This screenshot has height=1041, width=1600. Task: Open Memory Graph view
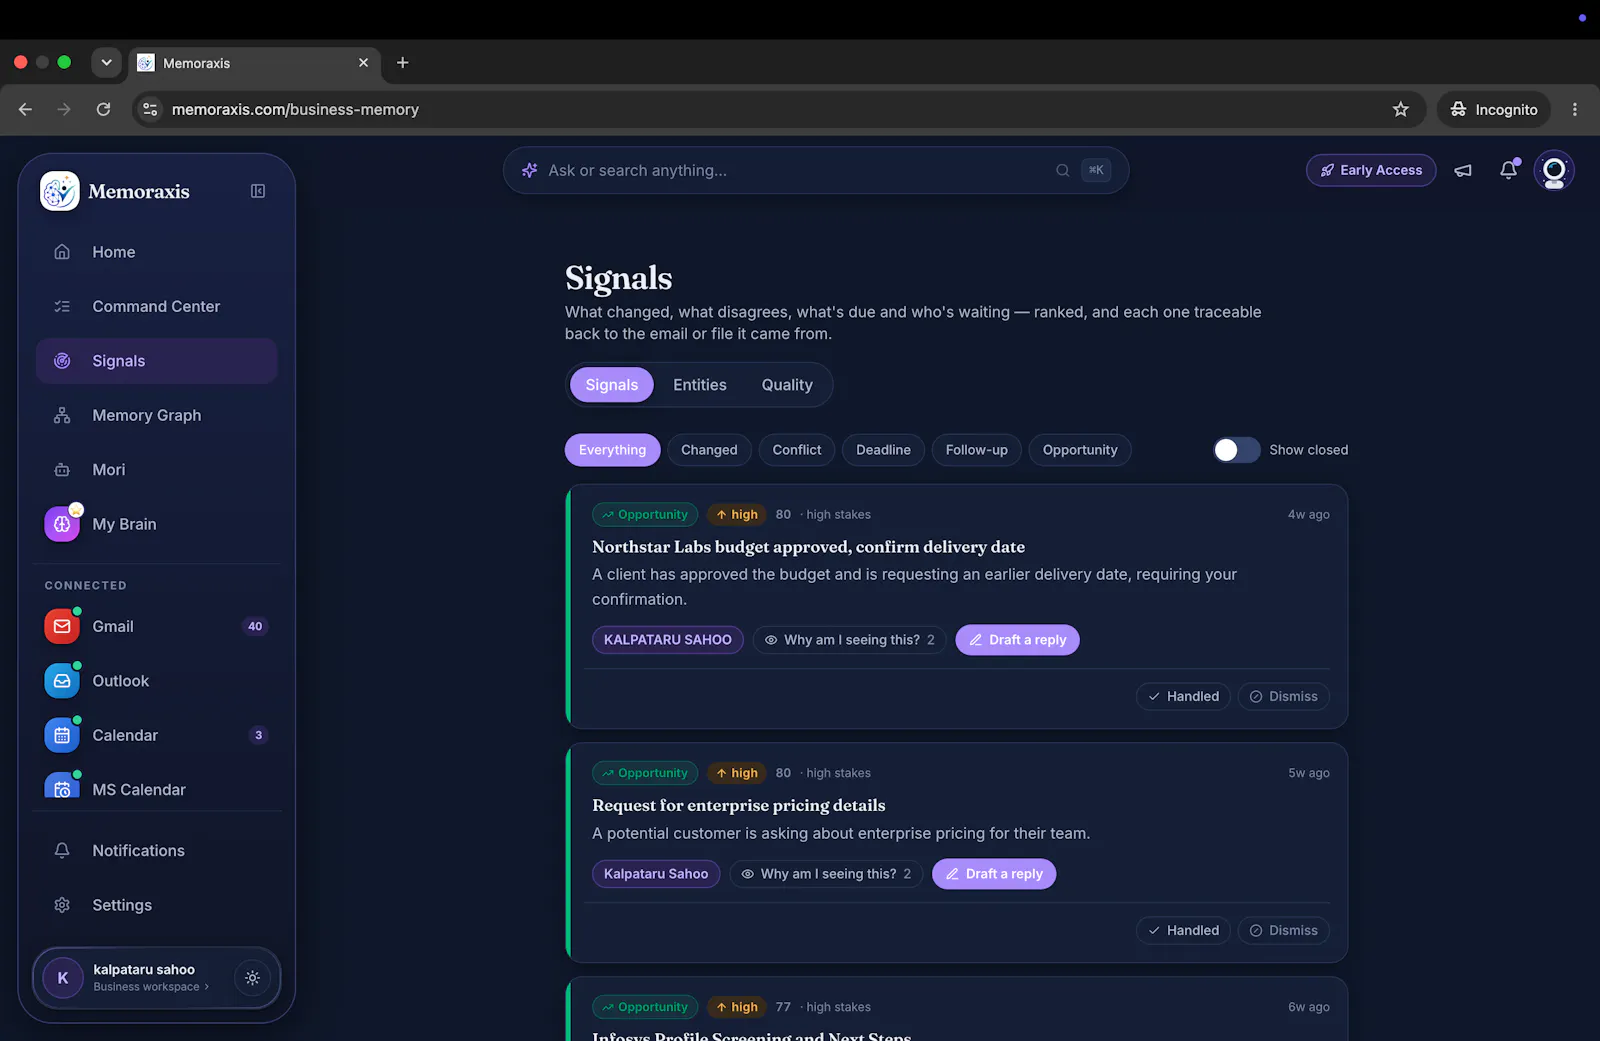pyautogui.click(x=157, y=415)
